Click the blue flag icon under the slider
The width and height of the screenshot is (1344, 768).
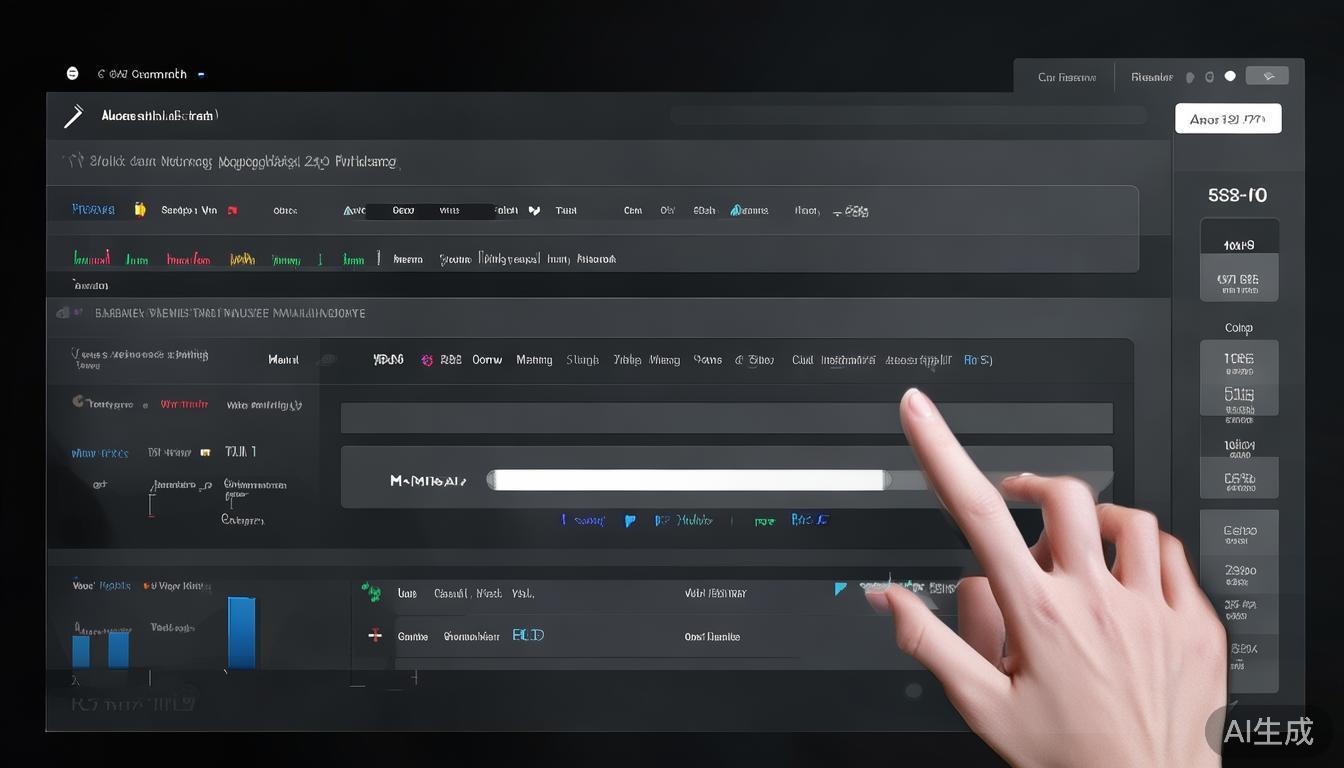pyautogui.click(x=630, y=521)
